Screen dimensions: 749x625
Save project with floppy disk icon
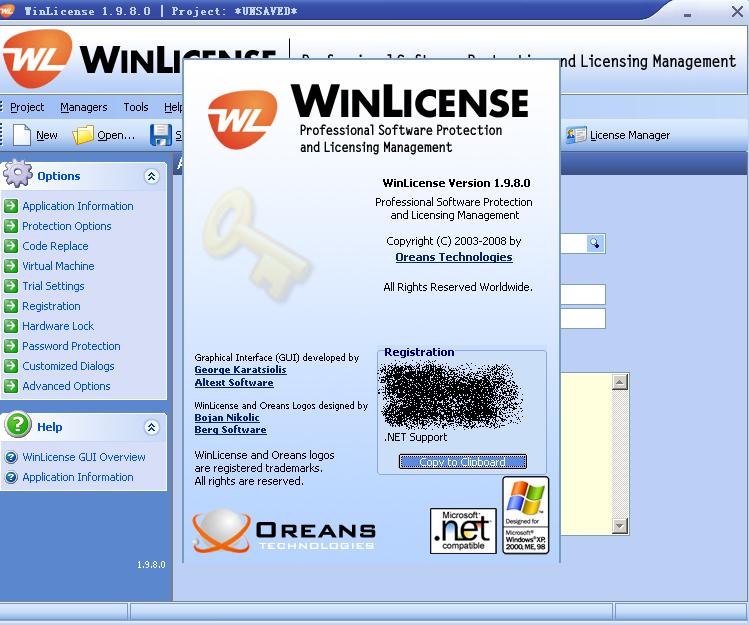[x=160, y=135]
